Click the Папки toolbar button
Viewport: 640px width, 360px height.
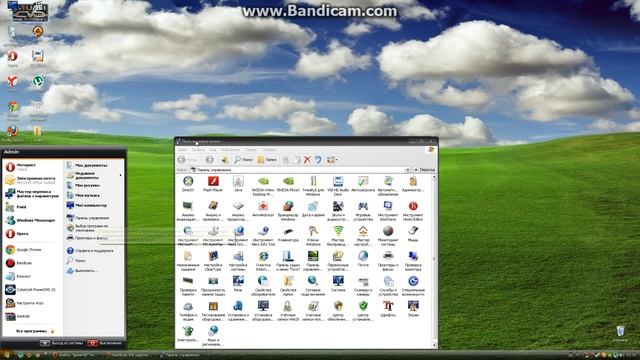(267, 160)
